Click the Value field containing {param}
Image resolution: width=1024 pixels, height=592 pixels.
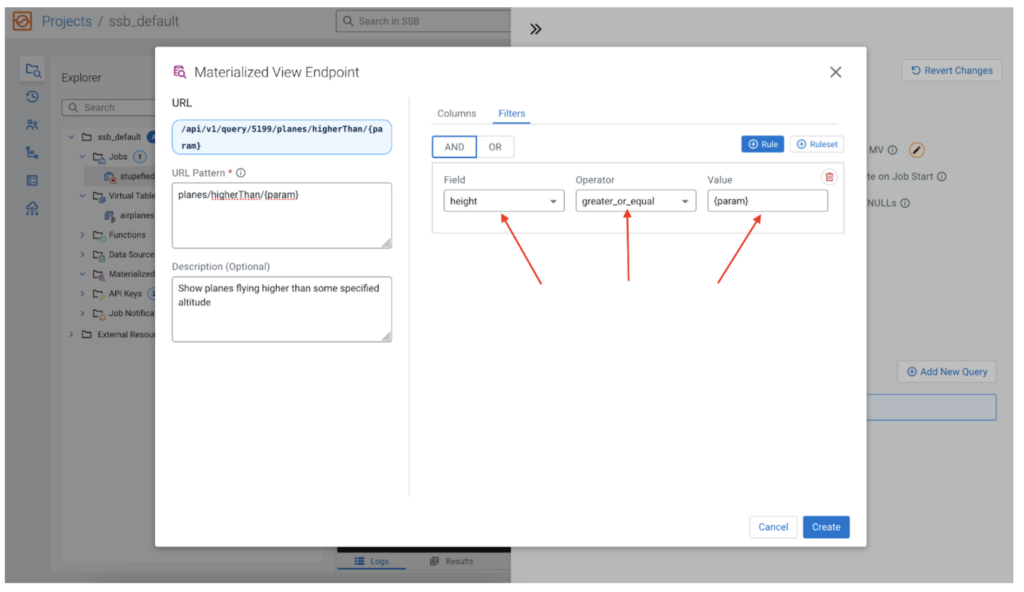tap(767, 201)
